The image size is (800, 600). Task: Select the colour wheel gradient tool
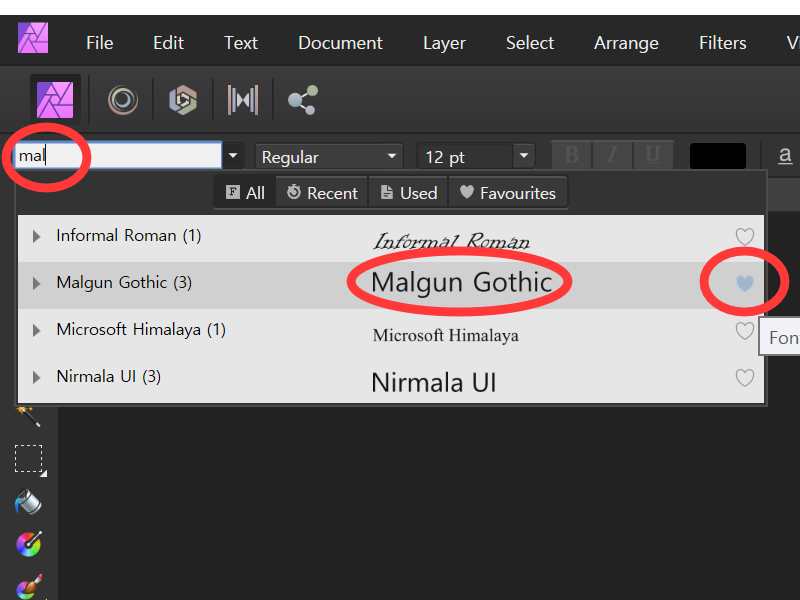click(x=29, y=544)
